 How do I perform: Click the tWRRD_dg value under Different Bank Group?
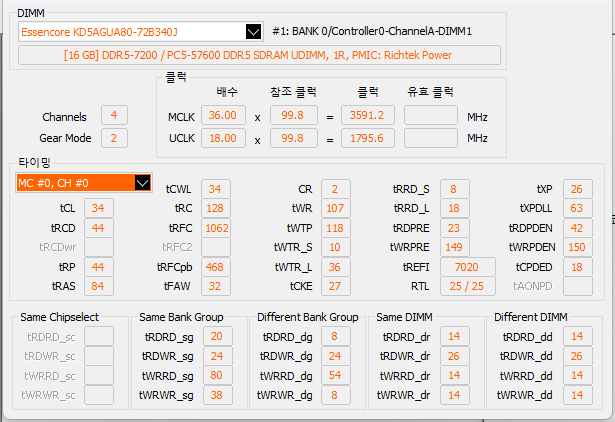[335, 376]
